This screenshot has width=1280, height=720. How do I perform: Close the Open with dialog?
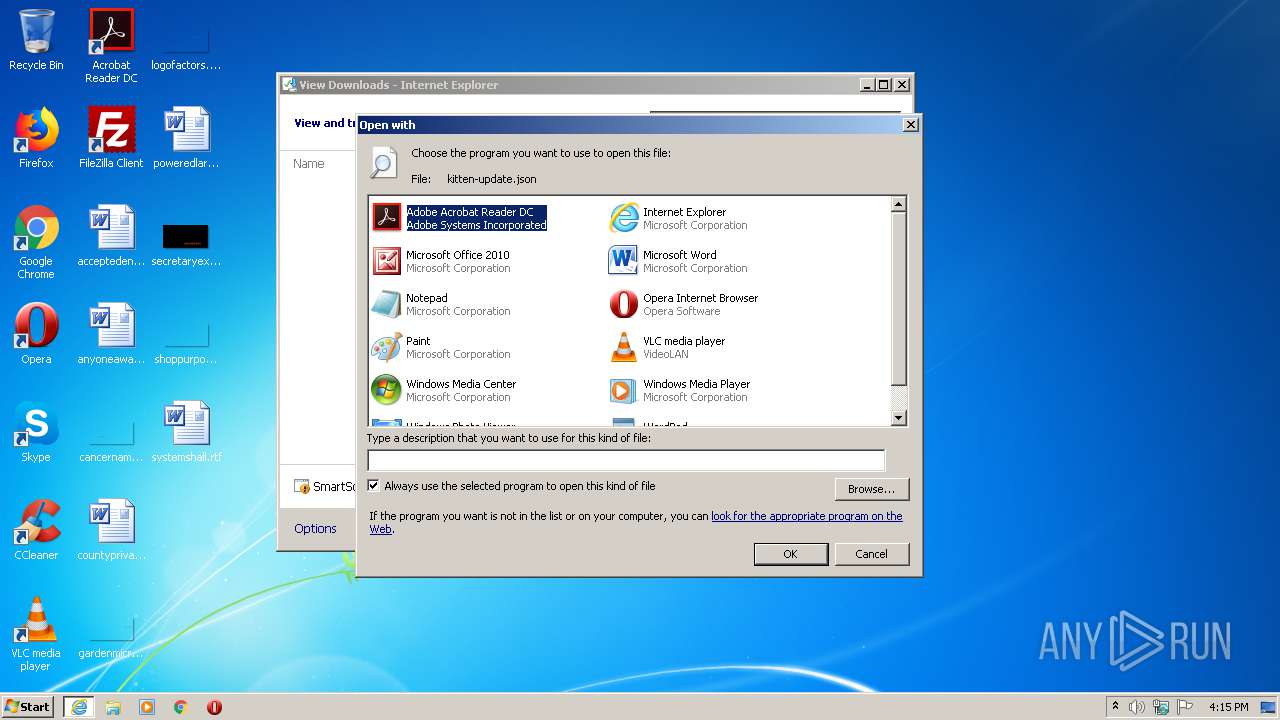pos(910,125)
